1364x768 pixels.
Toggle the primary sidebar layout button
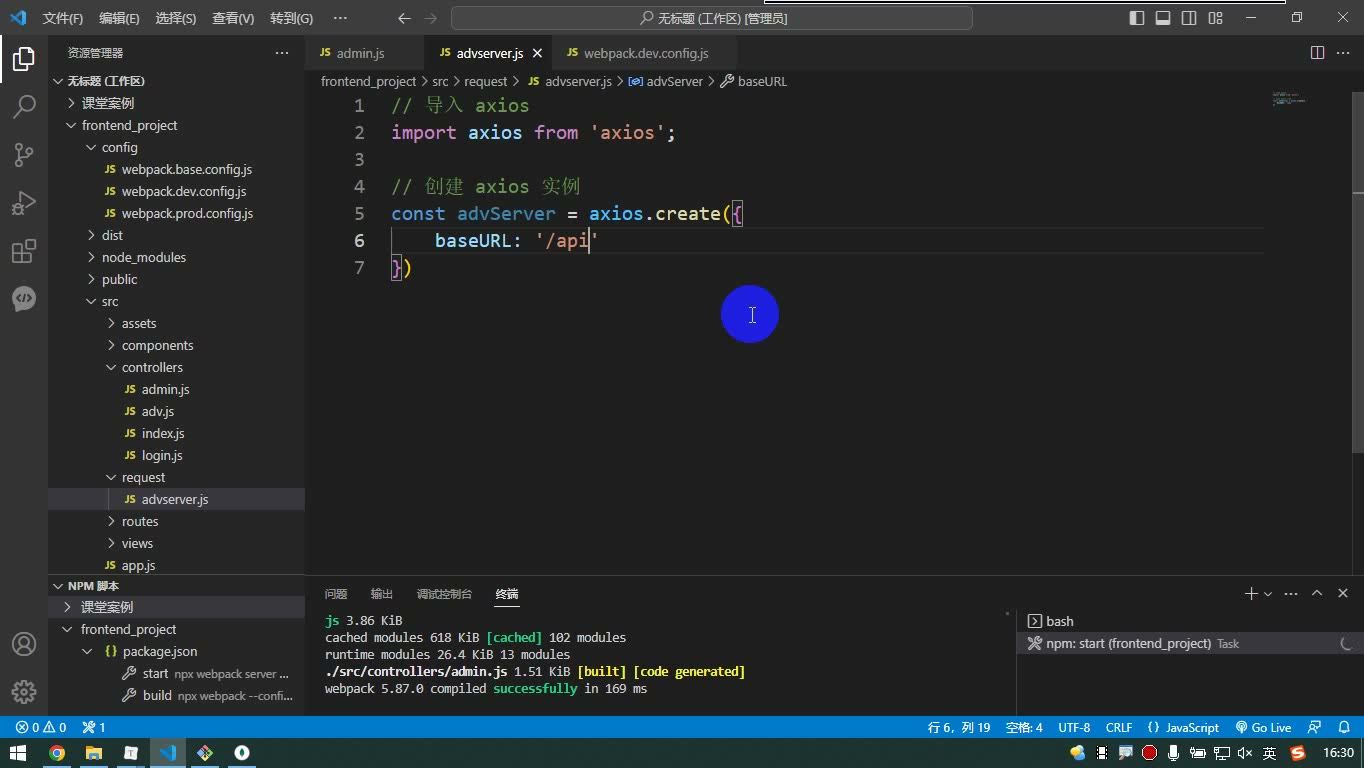tap(1137, 18)
